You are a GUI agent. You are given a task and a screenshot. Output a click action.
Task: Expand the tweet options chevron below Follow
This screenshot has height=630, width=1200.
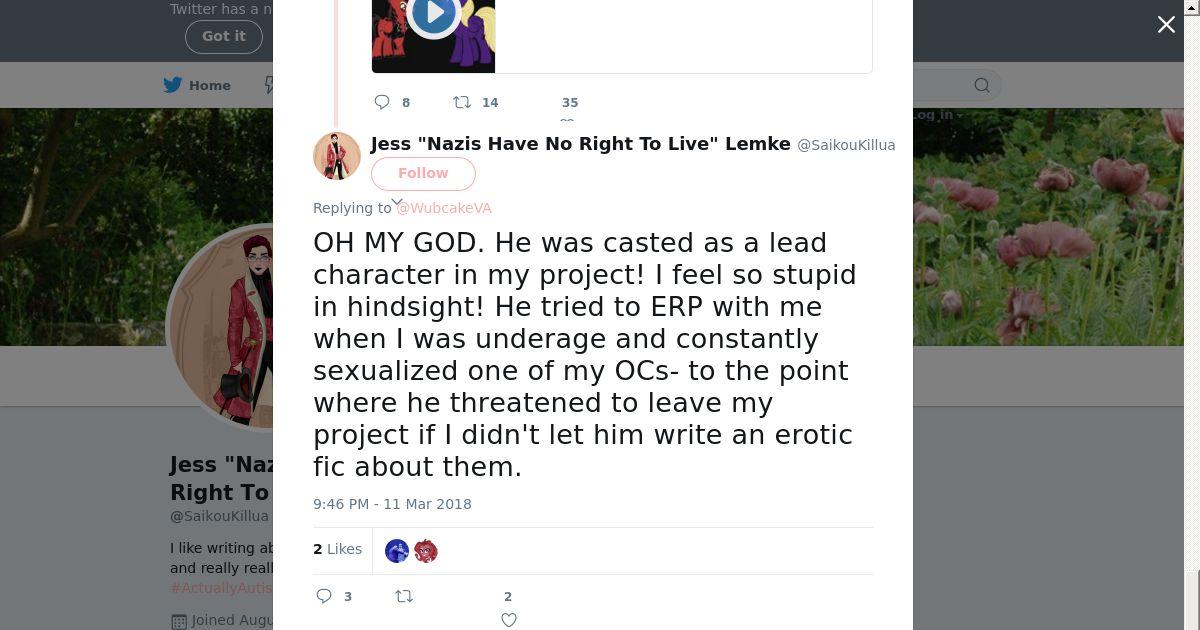[x=397, y=202]
